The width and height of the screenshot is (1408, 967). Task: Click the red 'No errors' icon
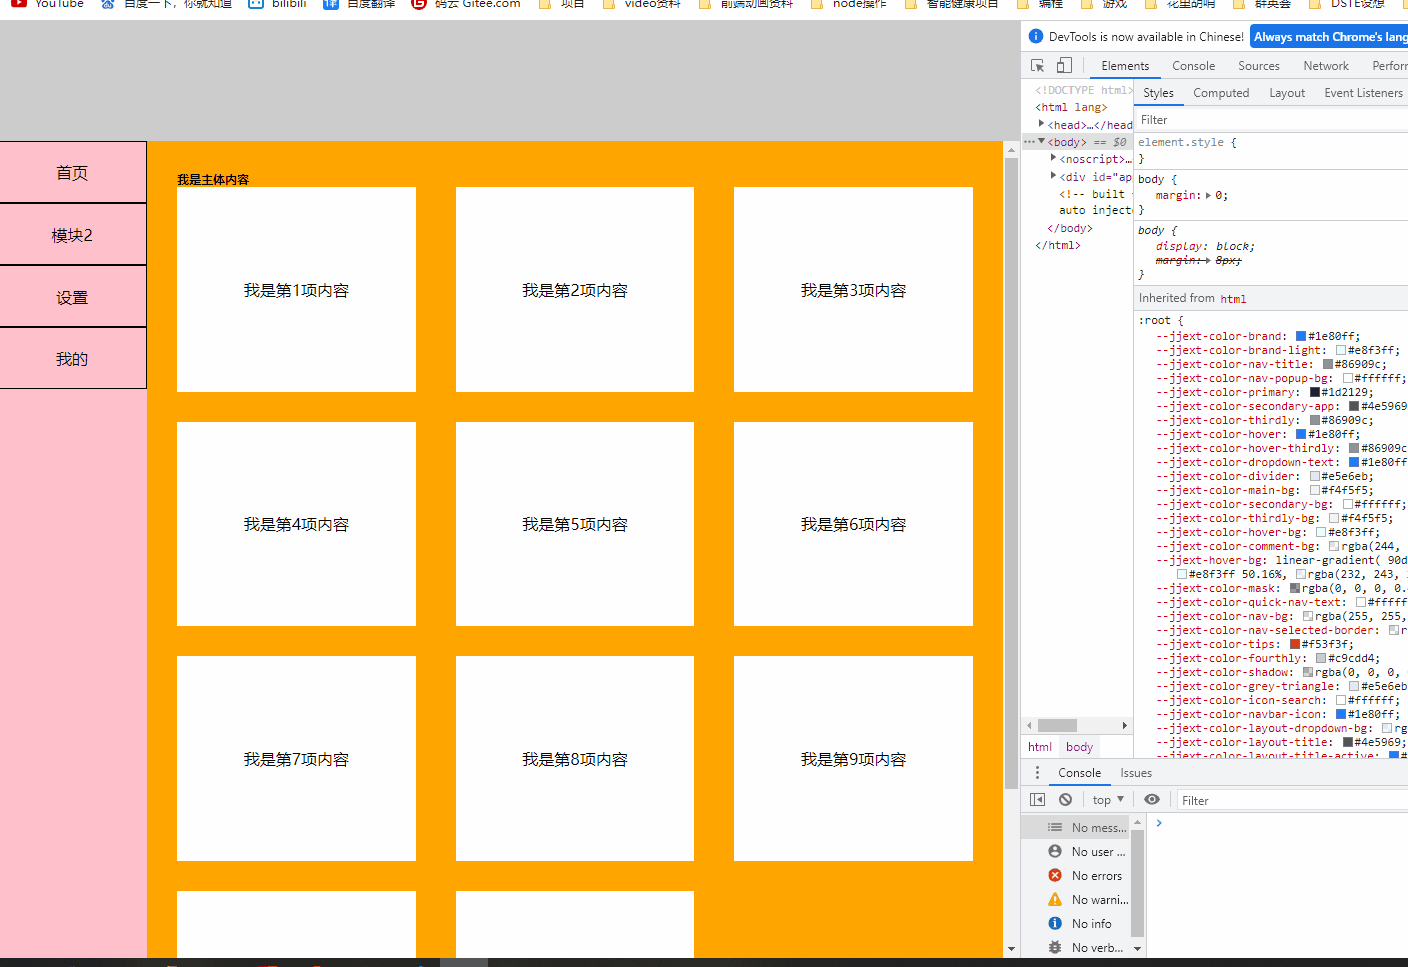[x=1055, y=875]
